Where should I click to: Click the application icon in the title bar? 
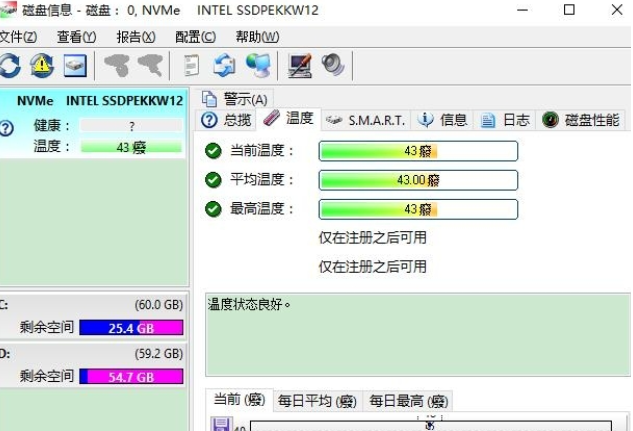click(x=7, y=10)
